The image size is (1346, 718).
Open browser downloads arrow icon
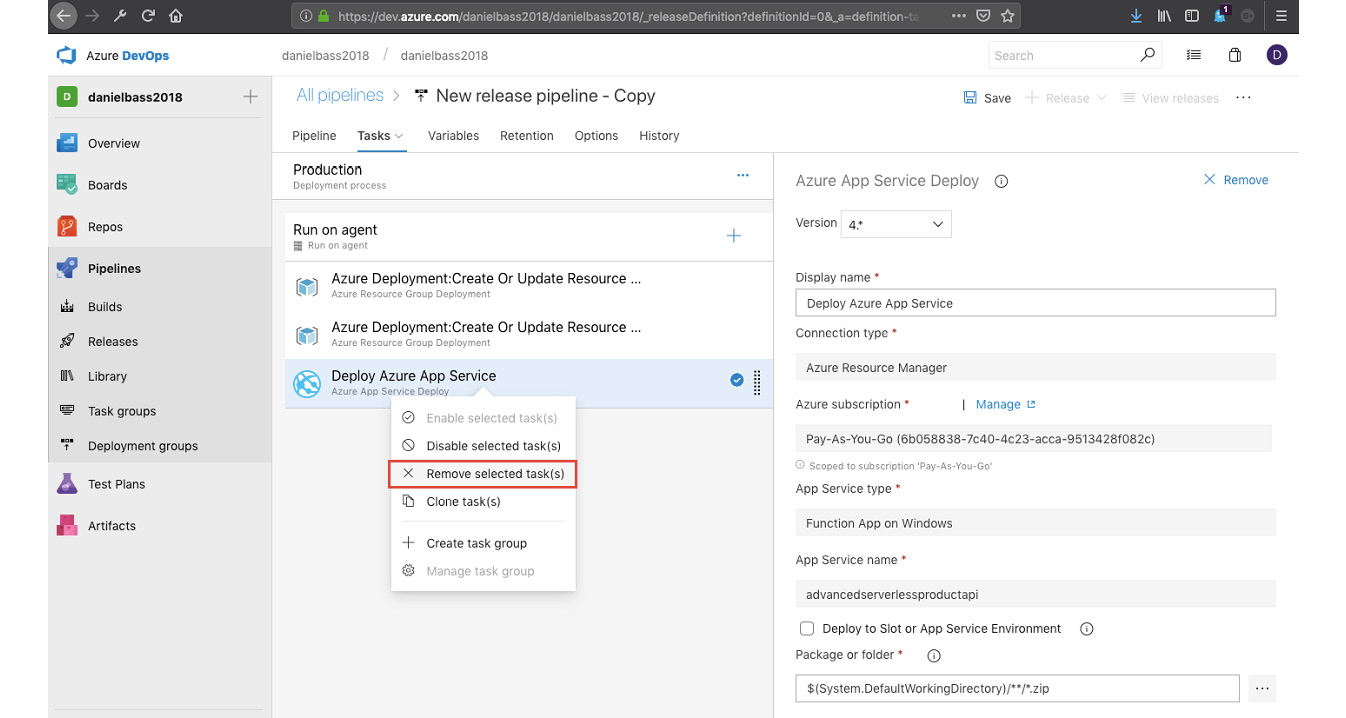(x=1136, y=16)
